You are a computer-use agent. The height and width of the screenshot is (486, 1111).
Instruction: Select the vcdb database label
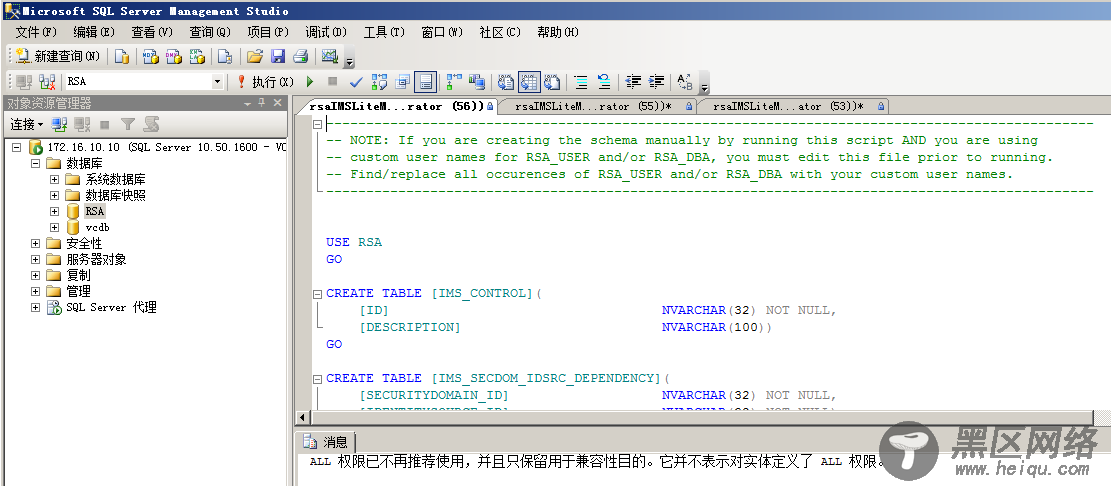(x=98, y=227)
